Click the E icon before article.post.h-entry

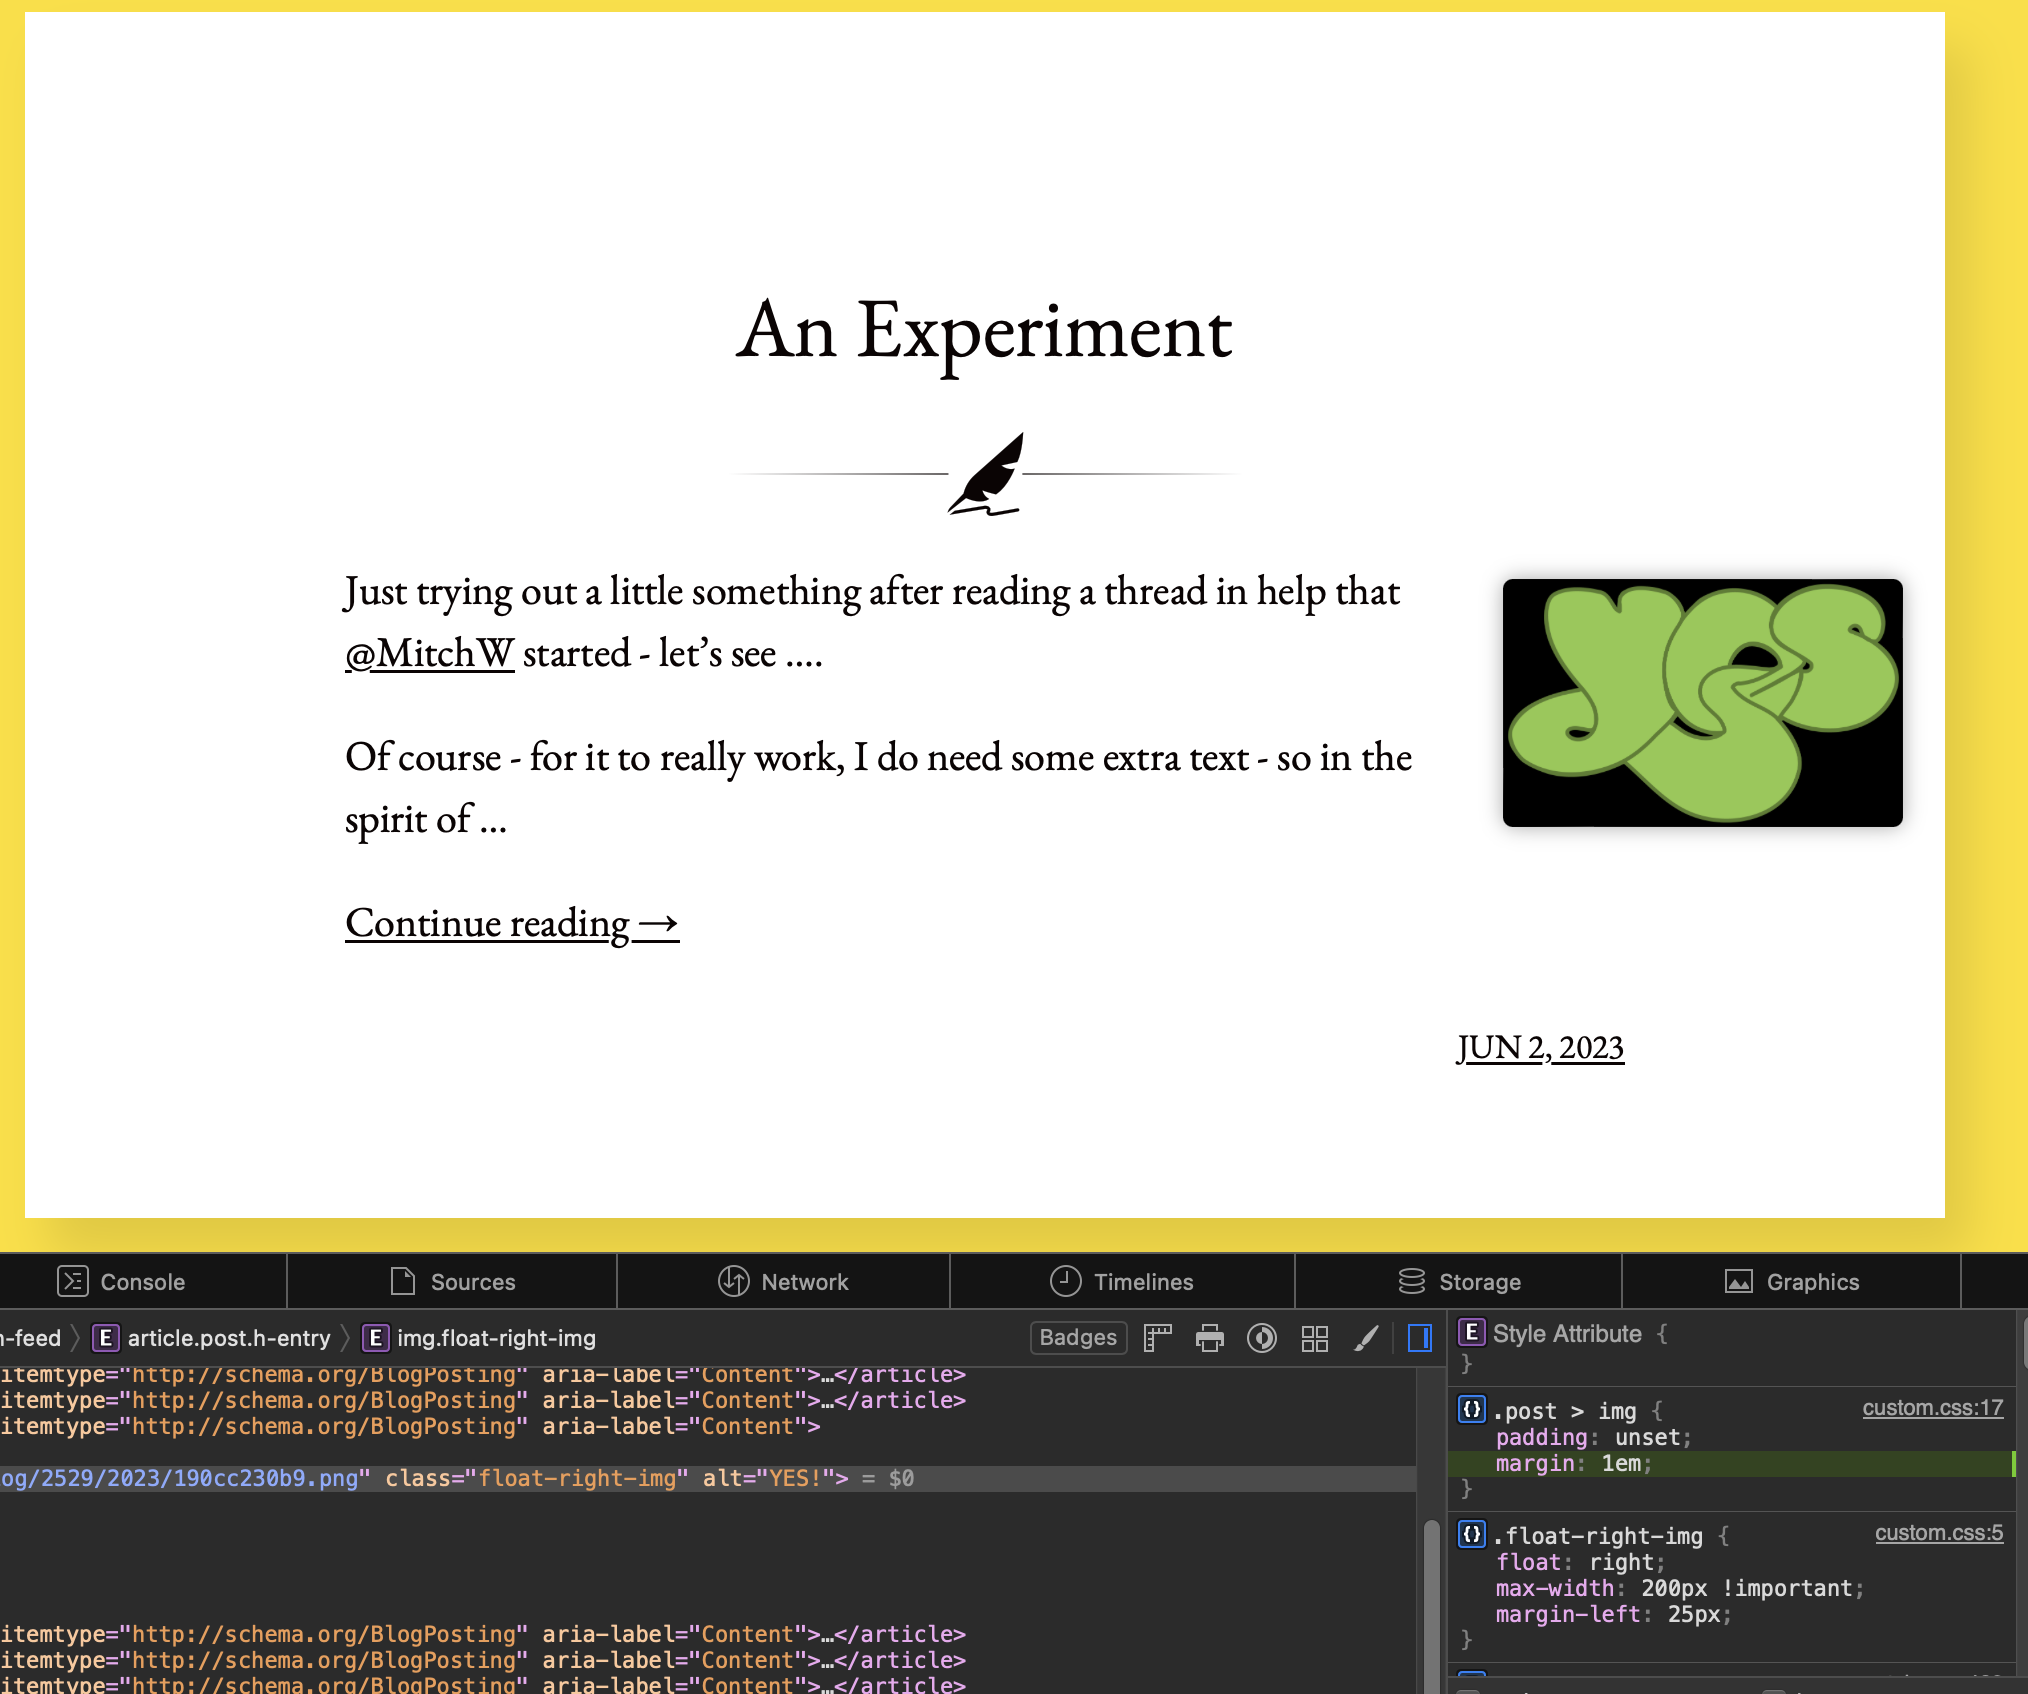[x=106, y=1338]
